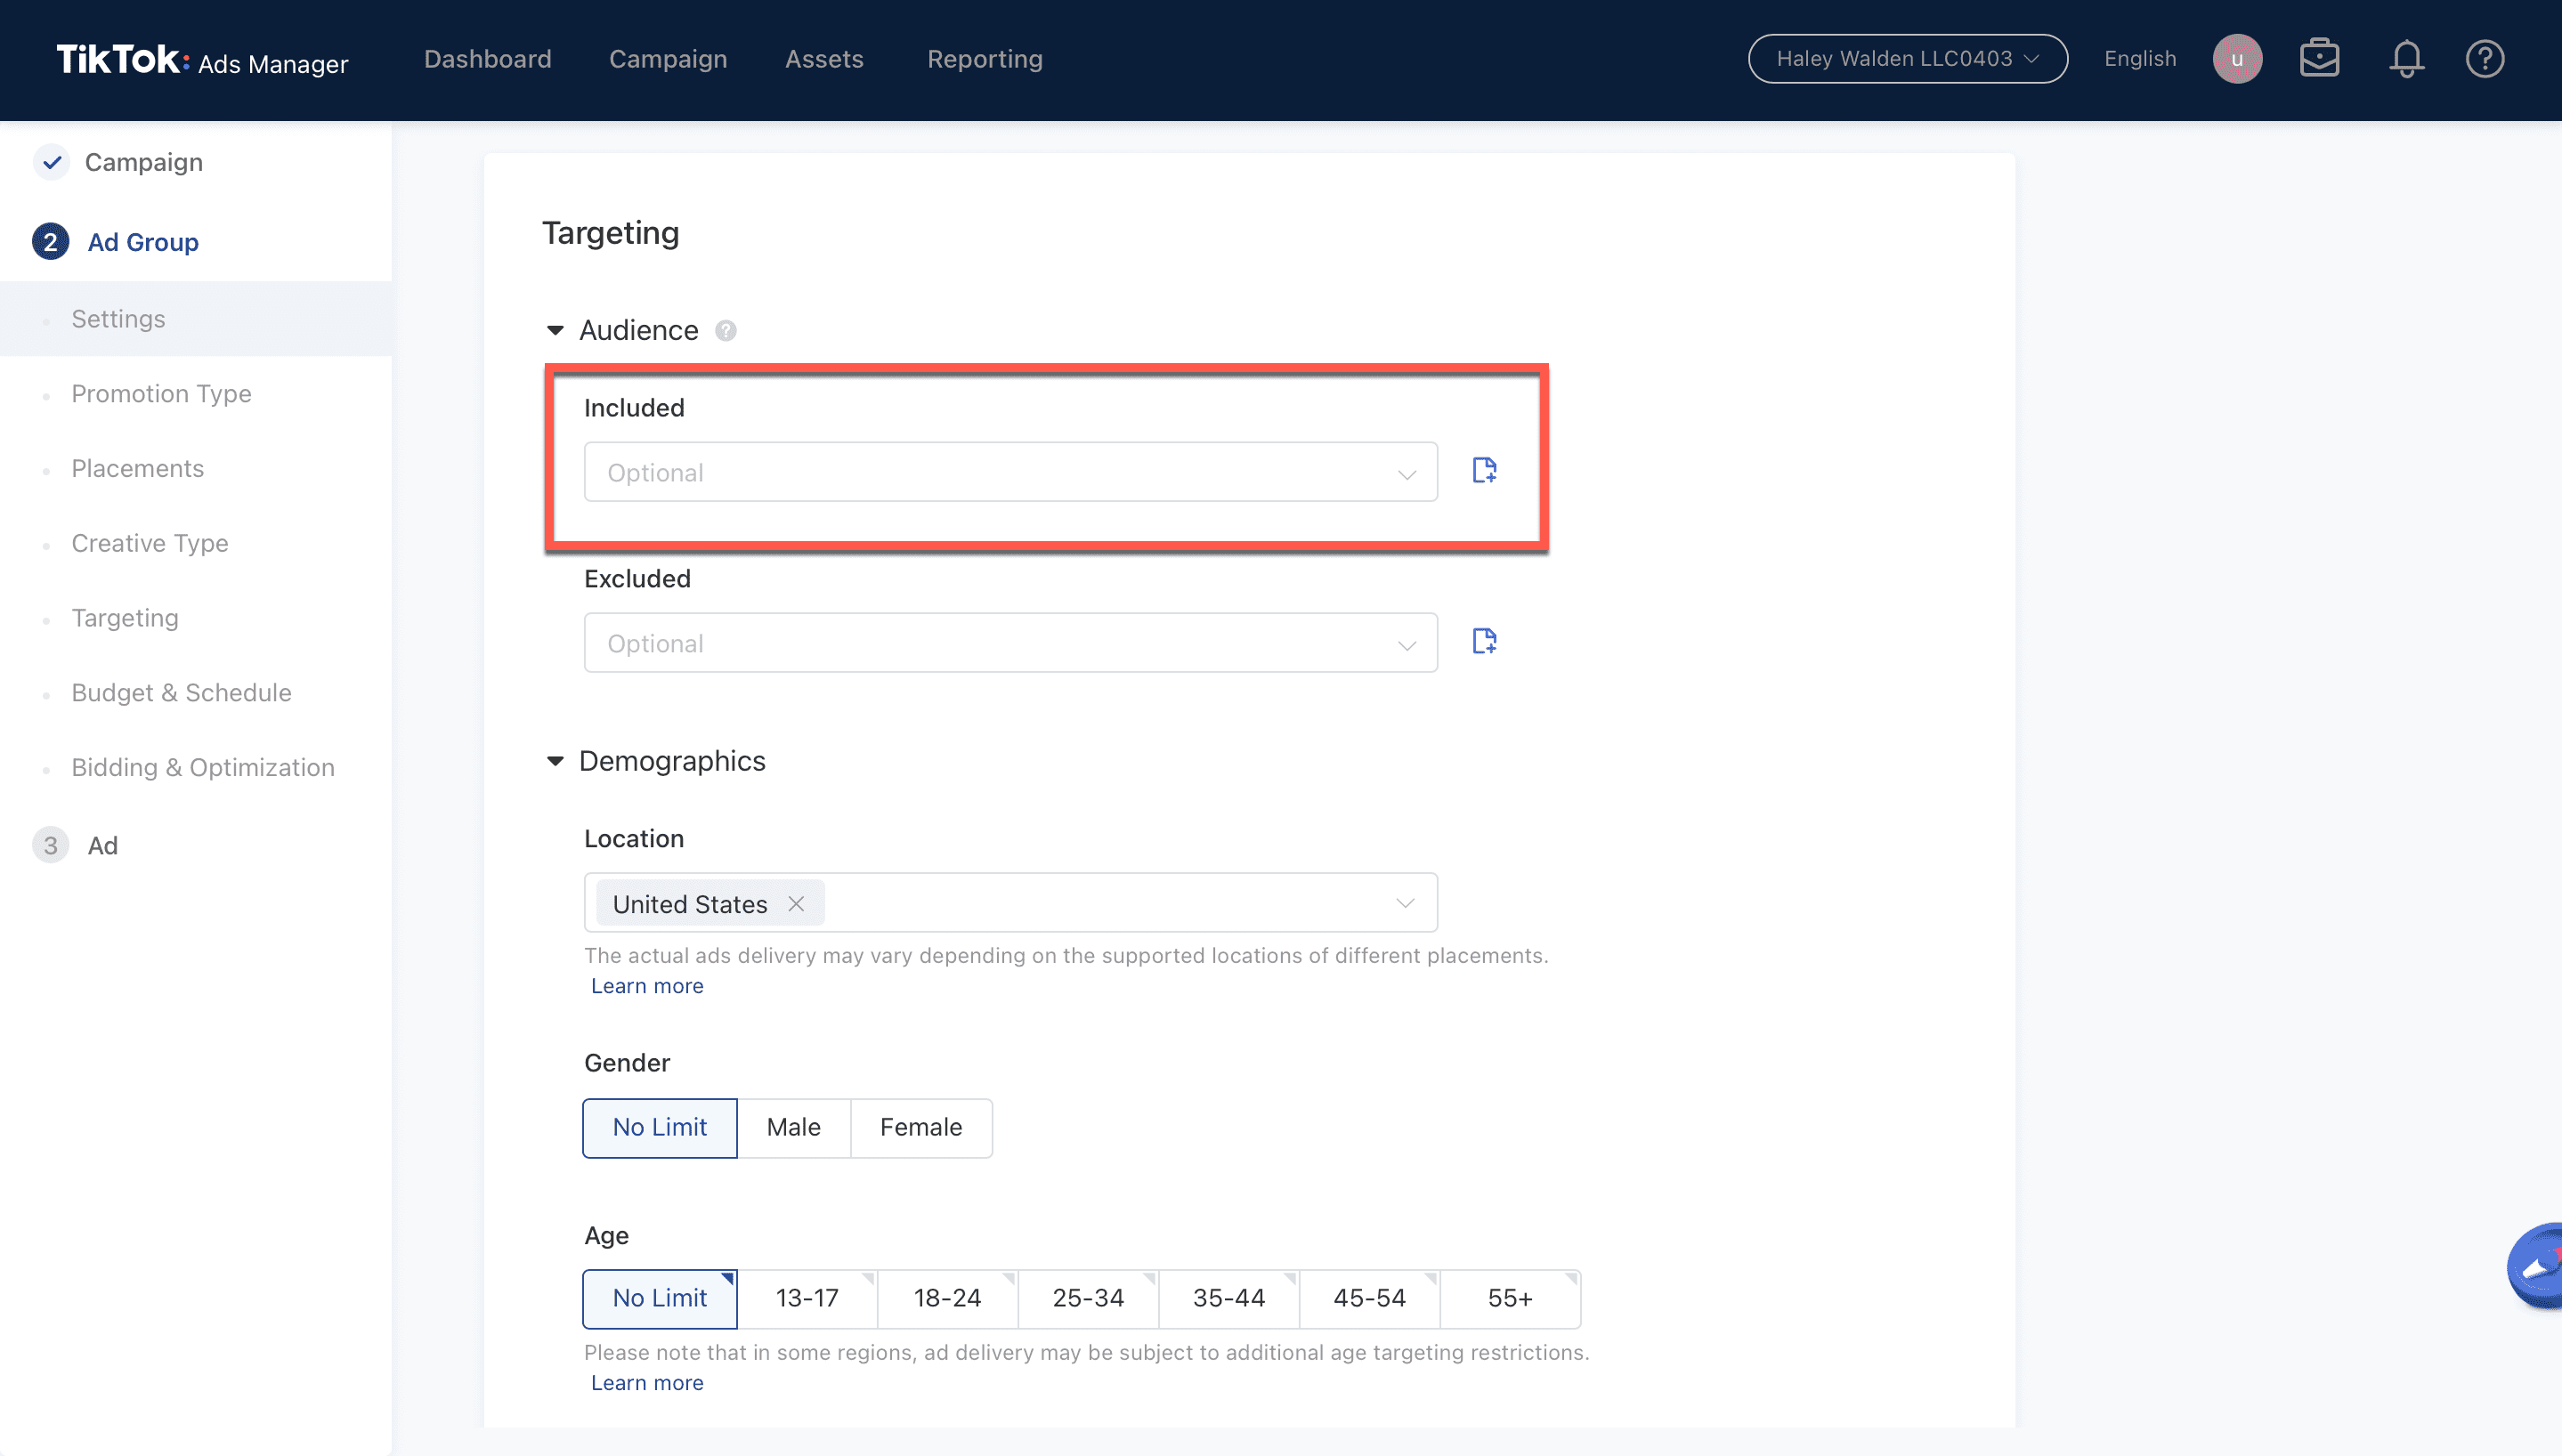Click the create audience icon beside Included
The height and width of the screenshot is (1456, 2562).
click(x=1484, y=470)
